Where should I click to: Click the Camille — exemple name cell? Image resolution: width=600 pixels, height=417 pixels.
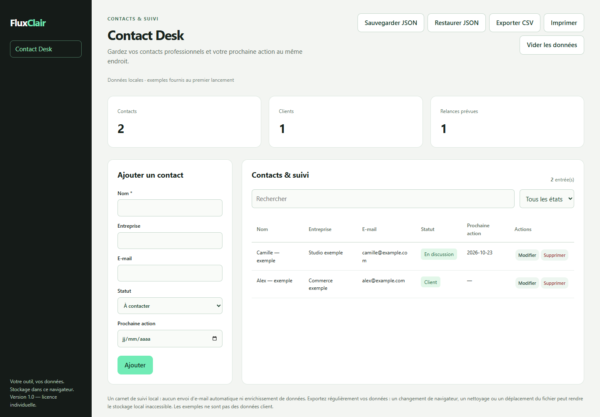tap(268, 256)
